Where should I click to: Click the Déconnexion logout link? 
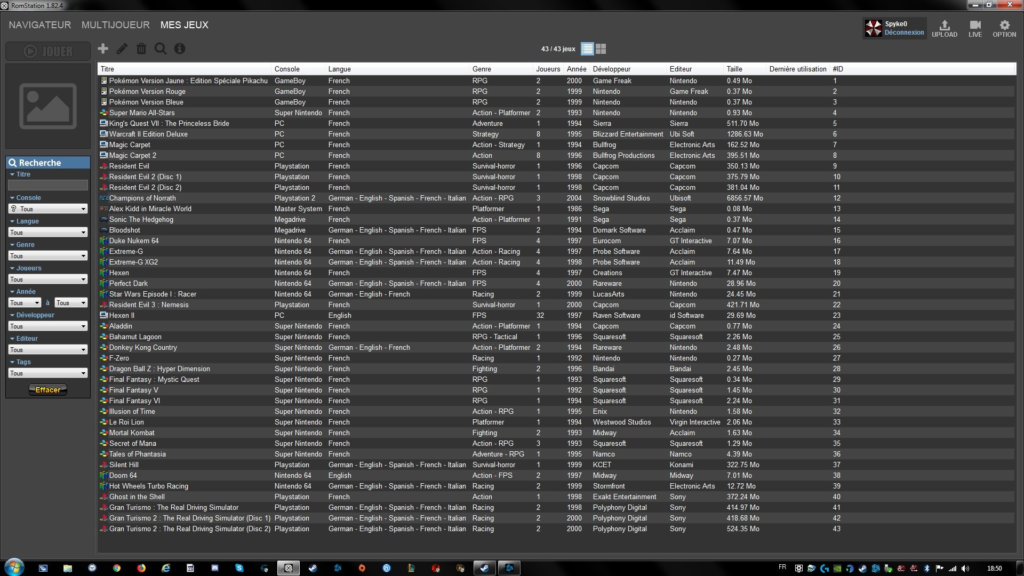[x=903, y=33]
